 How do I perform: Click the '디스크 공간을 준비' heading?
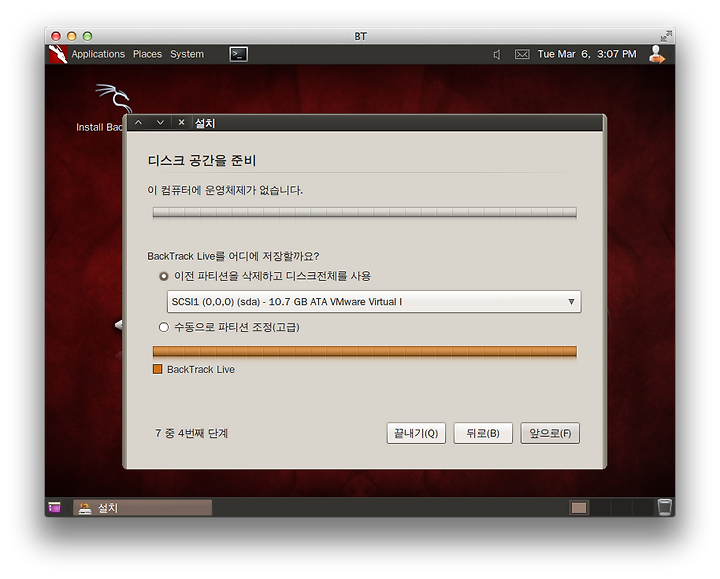[202, 160]
